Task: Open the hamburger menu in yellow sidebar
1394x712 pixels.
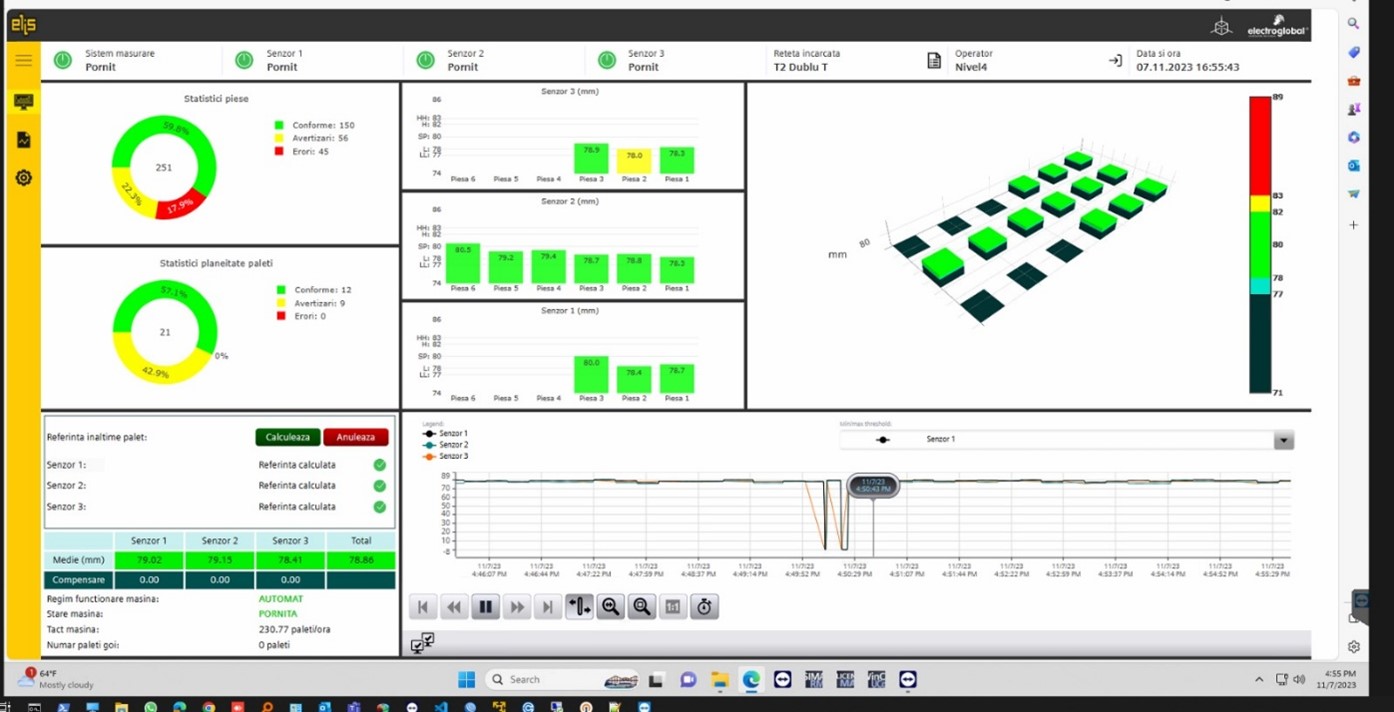Action: click(x=23, y=60)
